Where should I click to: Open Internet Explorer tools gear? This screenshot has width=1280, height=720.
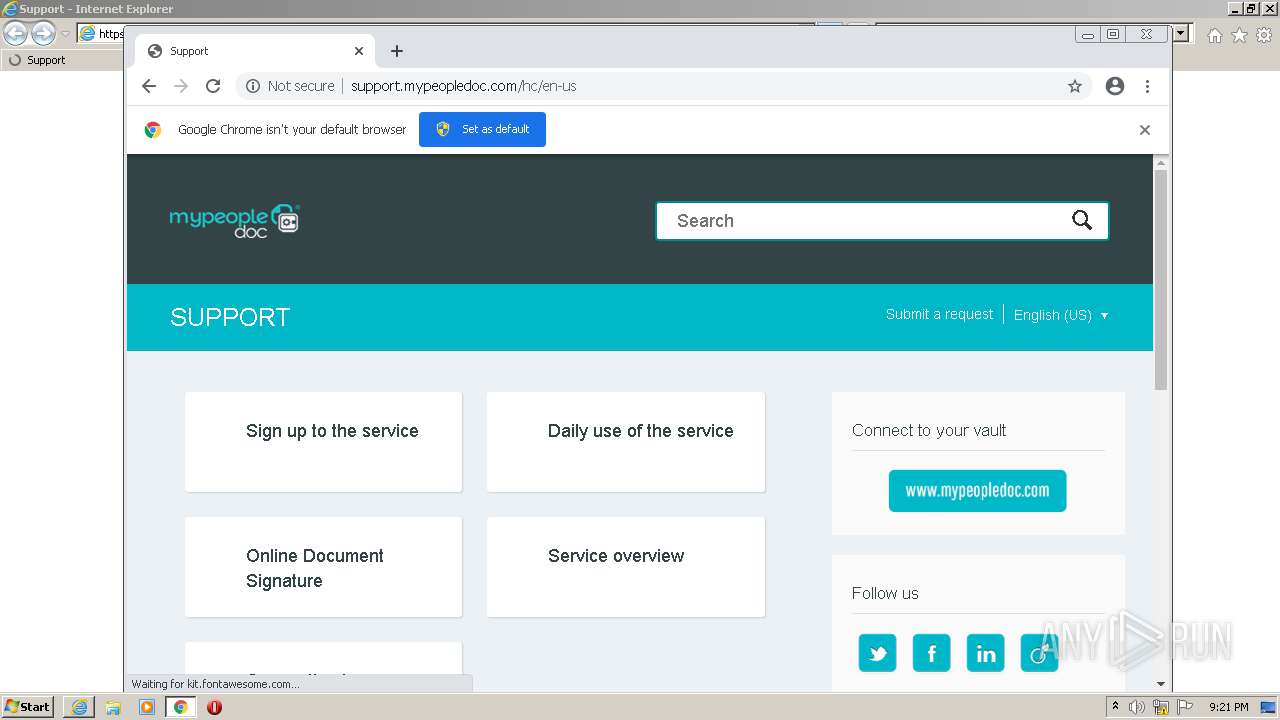1264,35
